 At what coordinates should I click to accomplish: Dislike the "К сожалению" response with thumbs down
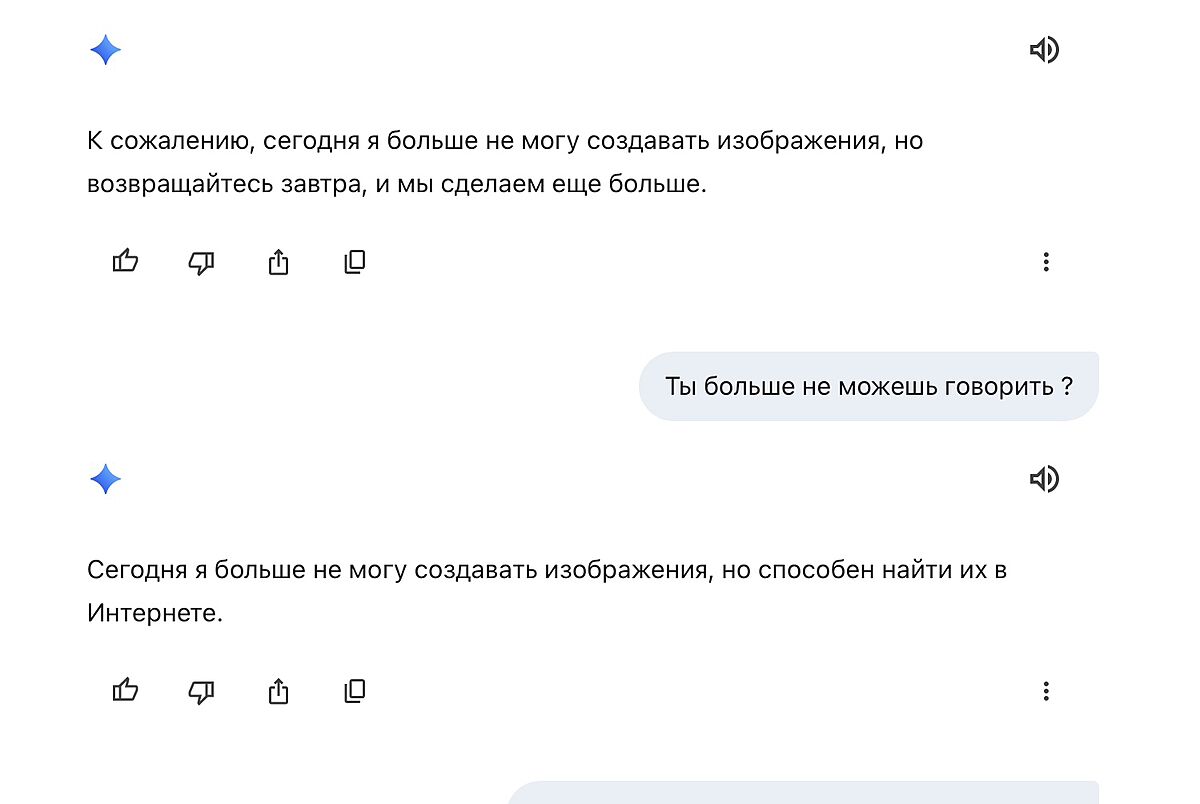(202, 262)
